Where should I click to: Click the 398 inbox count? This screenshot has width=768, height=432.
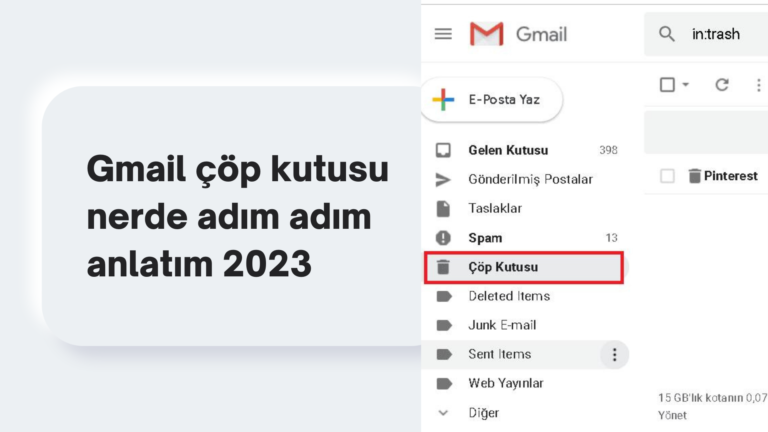(608, 150)
